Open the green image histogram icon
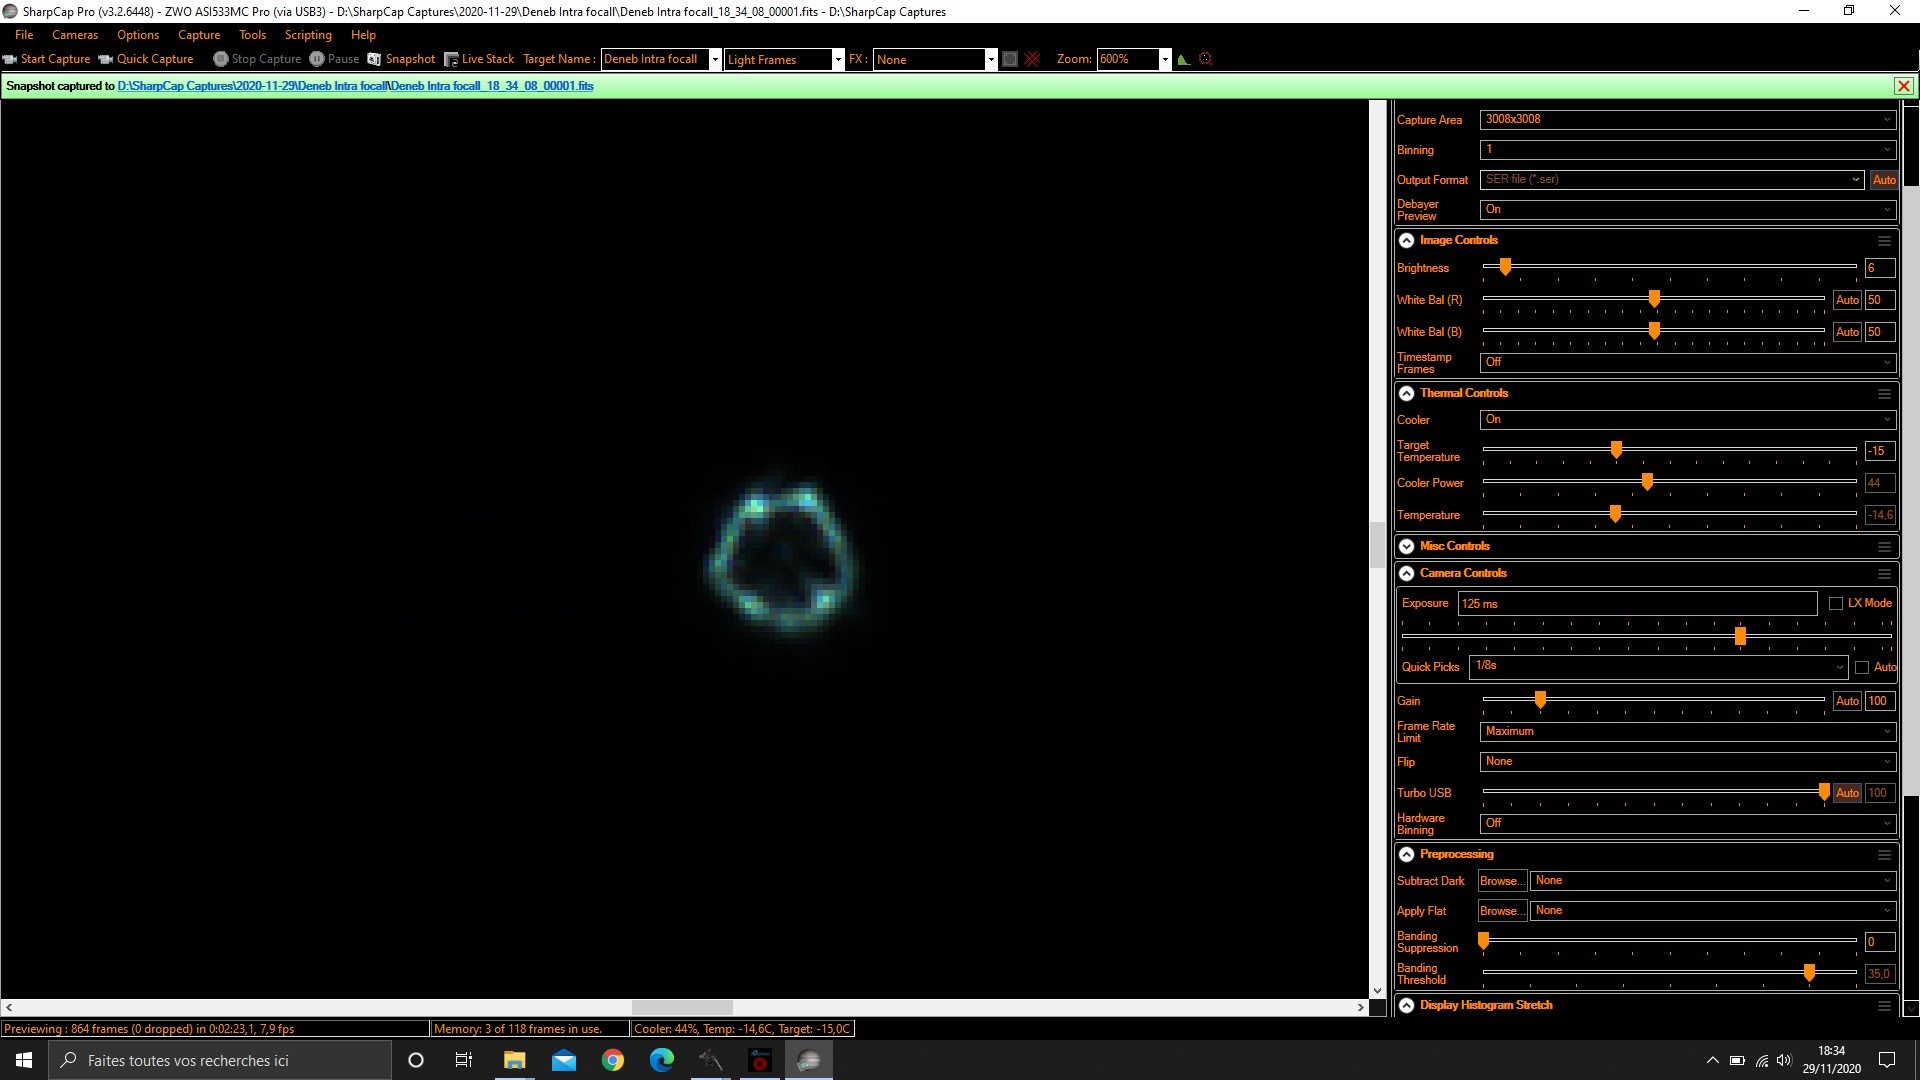This screenshot has height=1080, width=1920. click(x=1184, y=59)
